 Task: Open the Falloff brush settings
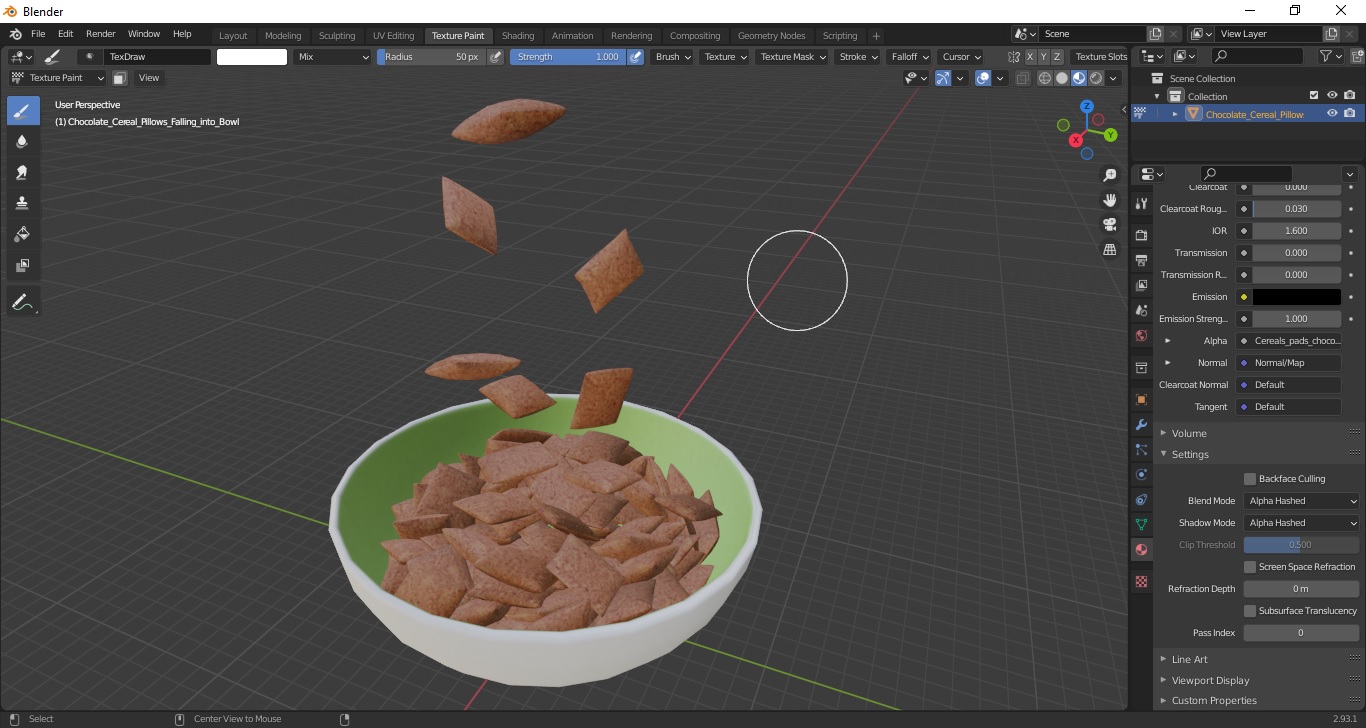click(910, 57)
